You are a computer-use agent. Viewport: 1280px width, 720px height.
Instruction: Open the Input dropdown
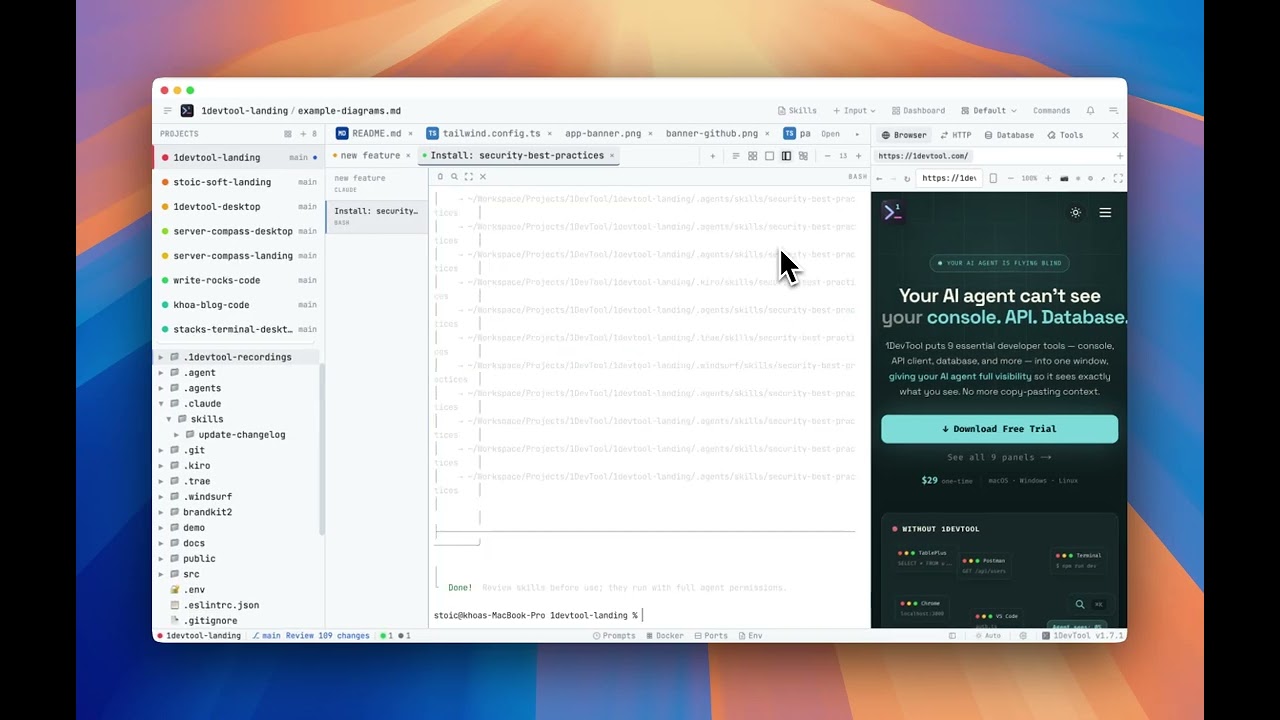tap(854, 111)
